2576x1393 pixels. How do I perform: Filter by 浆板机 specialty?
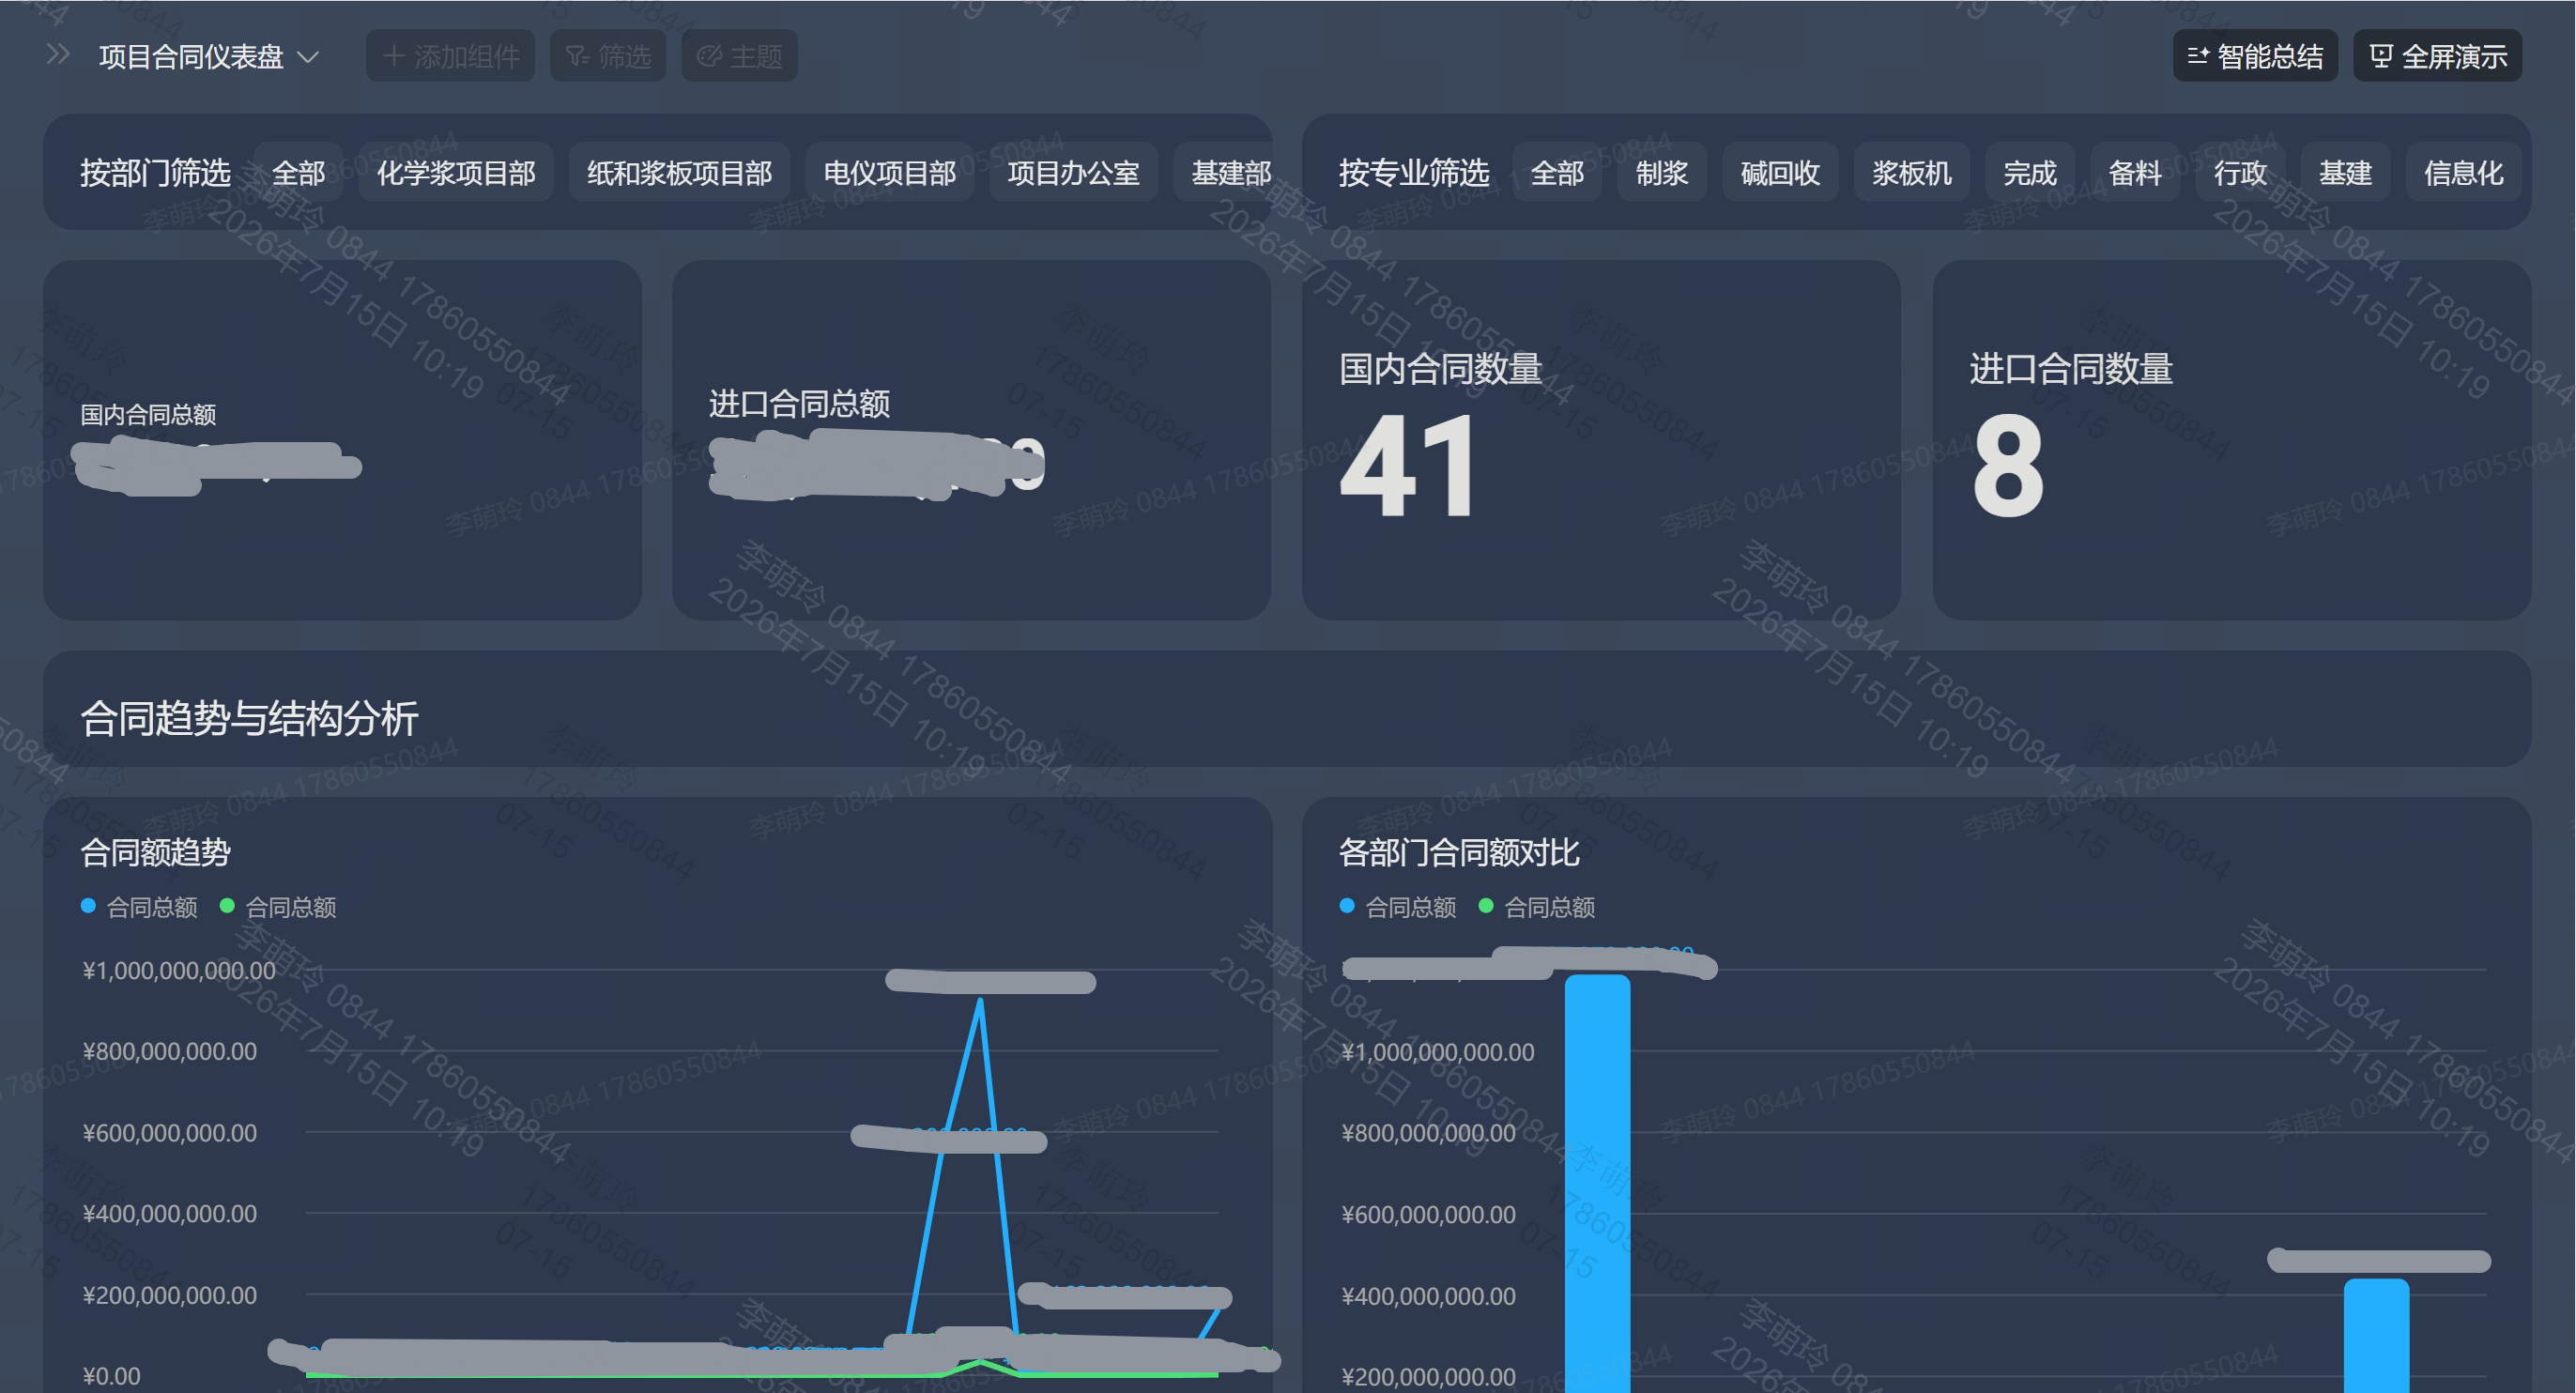[x=1911, y=173]
